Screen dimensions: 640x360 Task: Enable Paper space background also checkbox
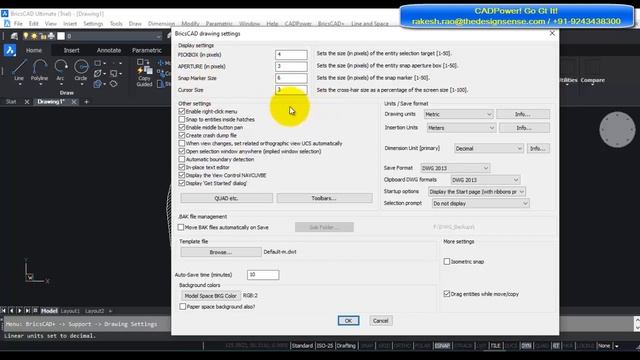(x=182, y=307)
